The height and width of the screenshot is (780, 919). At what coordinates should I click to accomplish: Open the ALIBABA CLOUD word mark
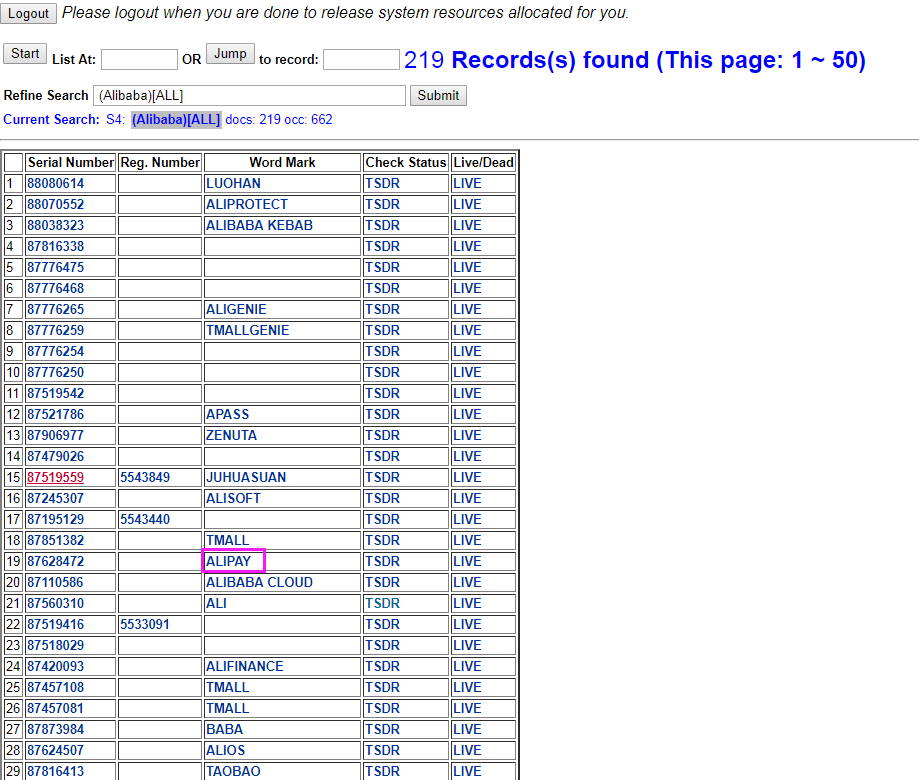click(259, 583)
